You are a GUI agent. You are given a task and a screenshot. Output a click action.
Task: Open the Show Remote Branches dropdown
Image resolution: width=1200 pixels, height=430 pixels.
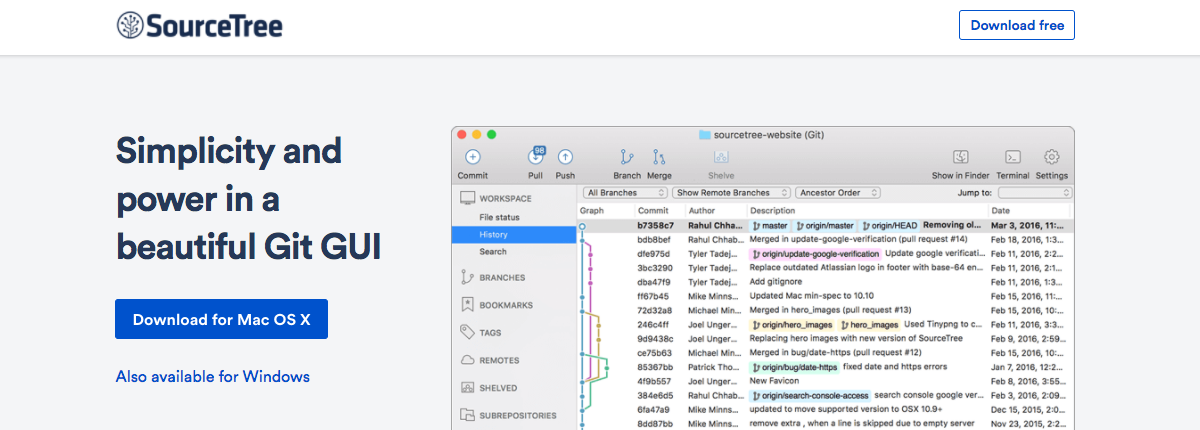(x=730, y=192)
